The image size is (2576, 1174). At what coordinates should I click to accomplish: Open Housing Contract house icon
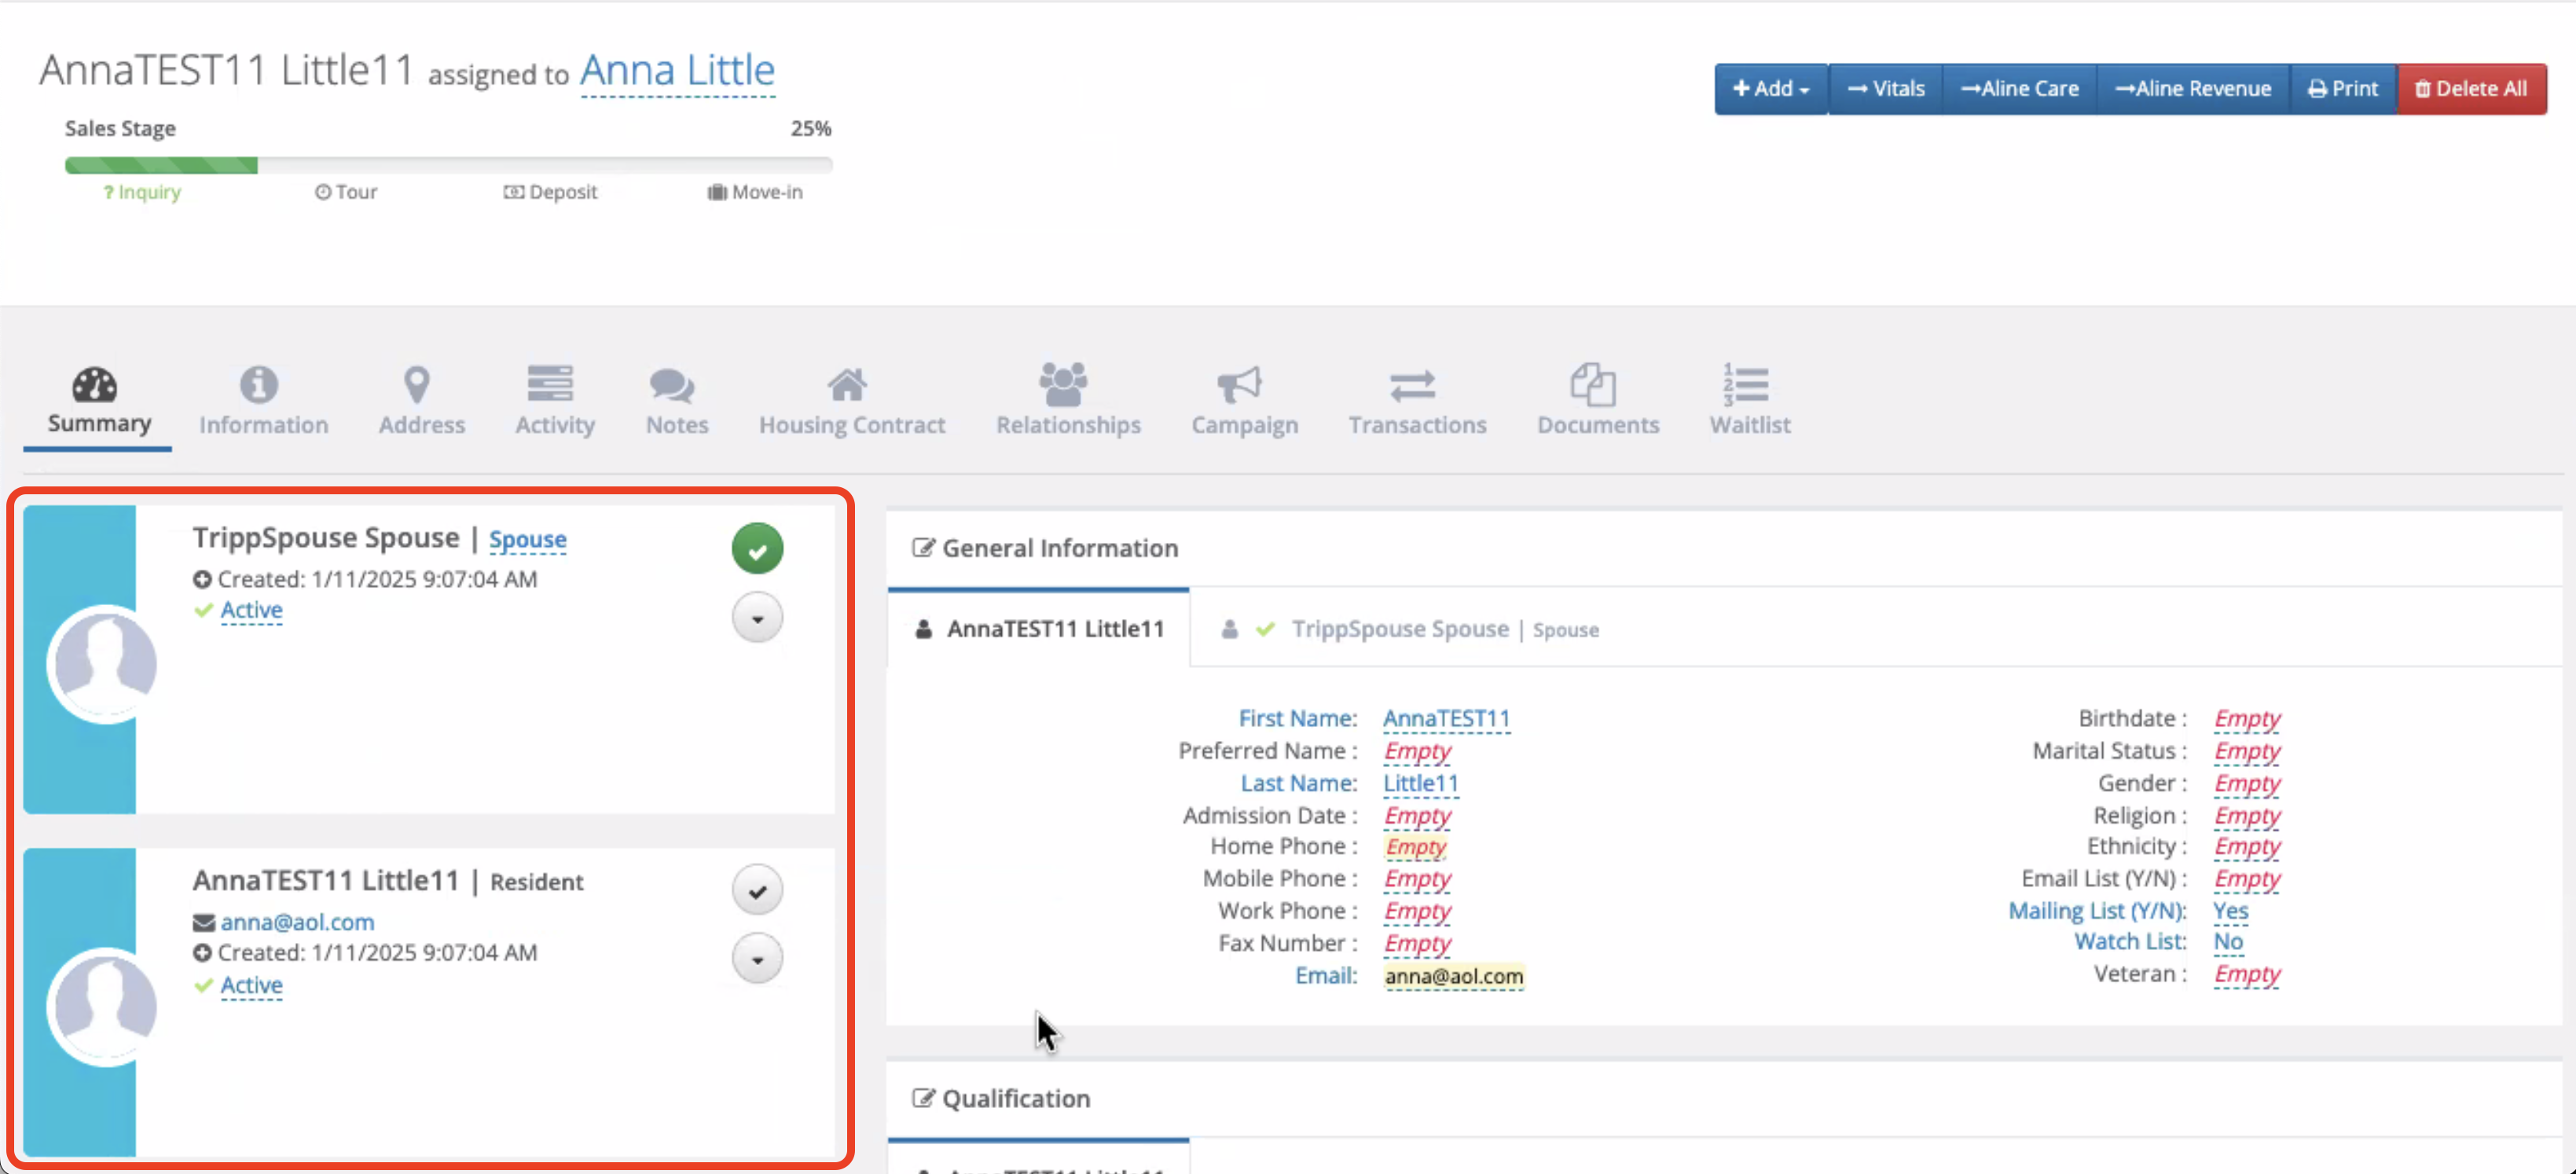pyautogui.click(x=847, y=384)
